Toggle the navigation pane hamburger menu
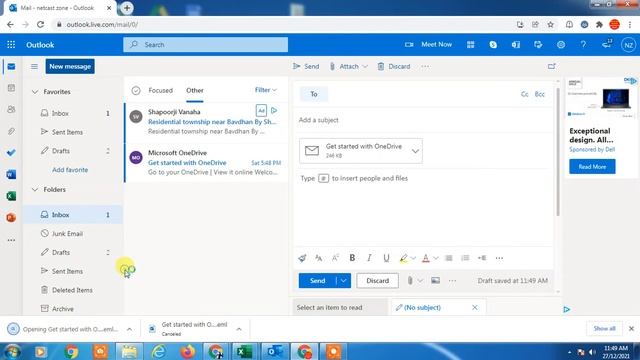The width and height of the screenshot is (640, 360). 34,66
